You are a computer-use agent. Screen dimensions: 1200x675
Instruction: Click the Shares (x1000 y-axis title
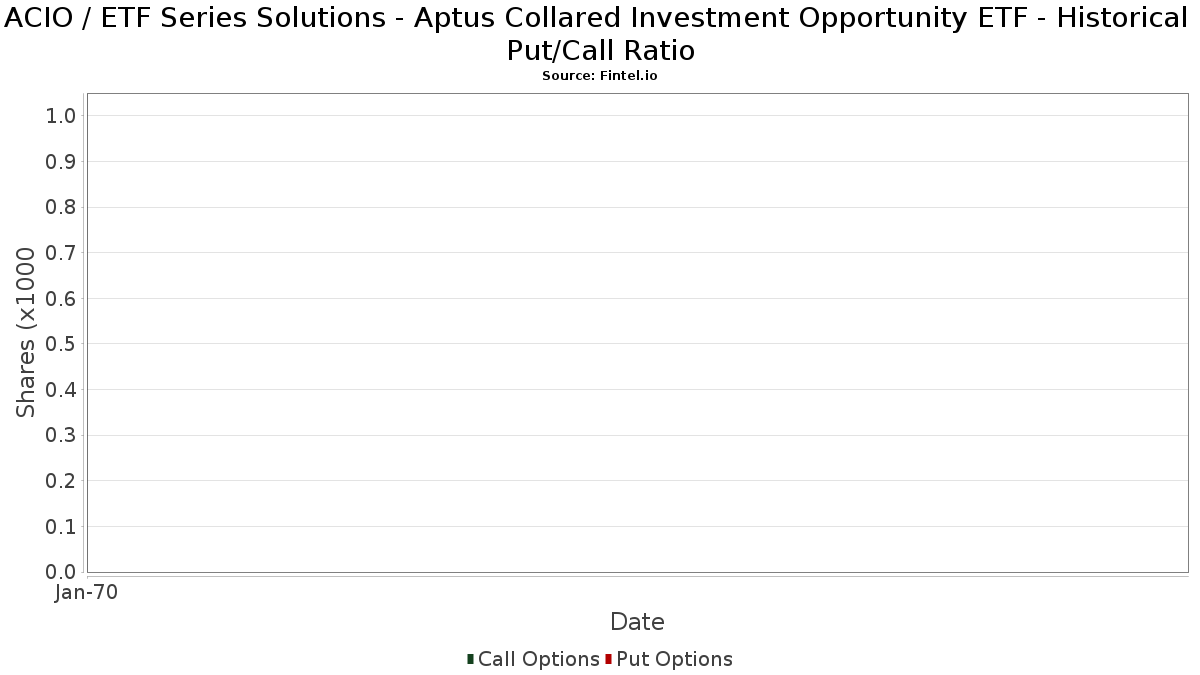tap(27, 333)
